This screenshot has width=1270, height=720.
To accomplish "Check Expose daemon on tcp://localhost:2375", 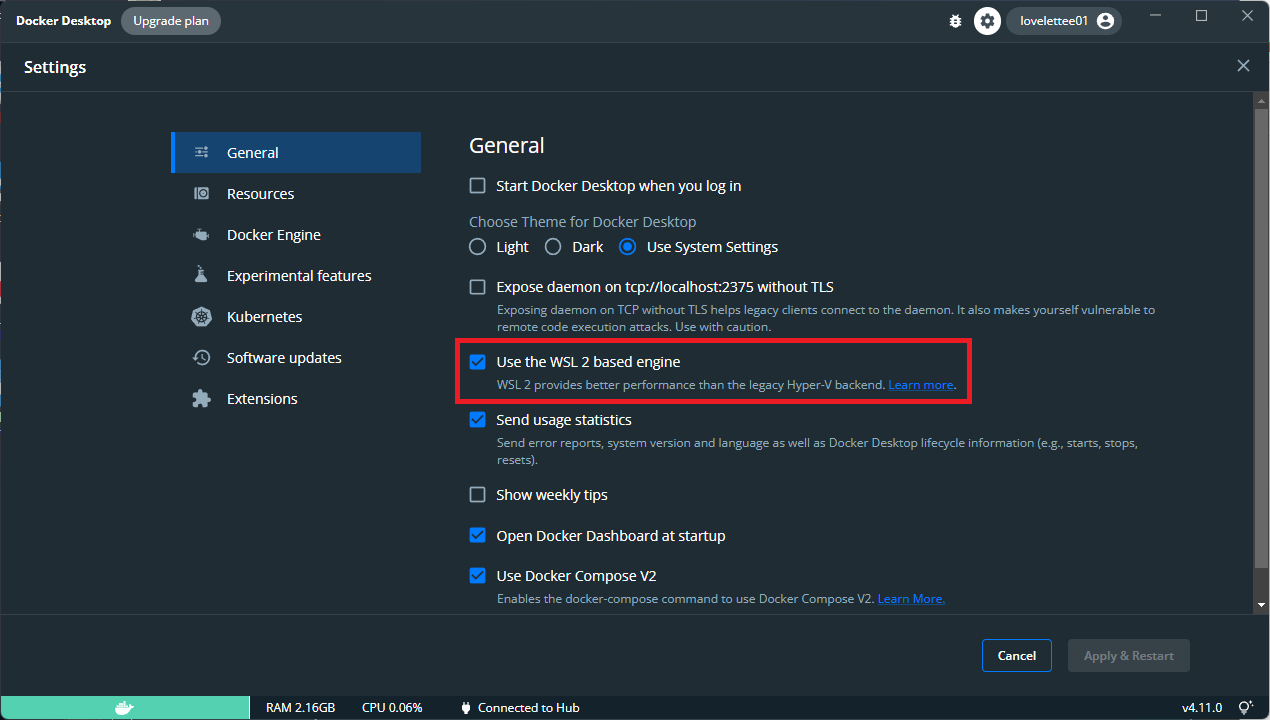I will tap(477, 287).
